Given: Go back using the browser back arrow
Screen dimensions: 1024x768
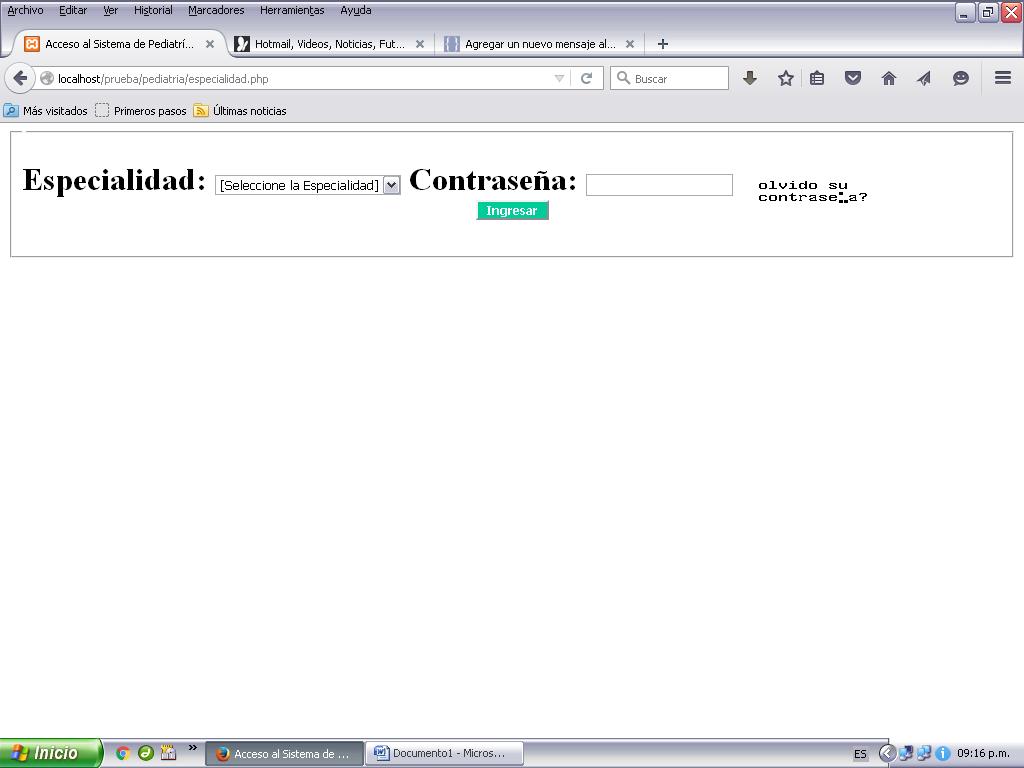Looking at the screenshot, I should click(20, 79).
